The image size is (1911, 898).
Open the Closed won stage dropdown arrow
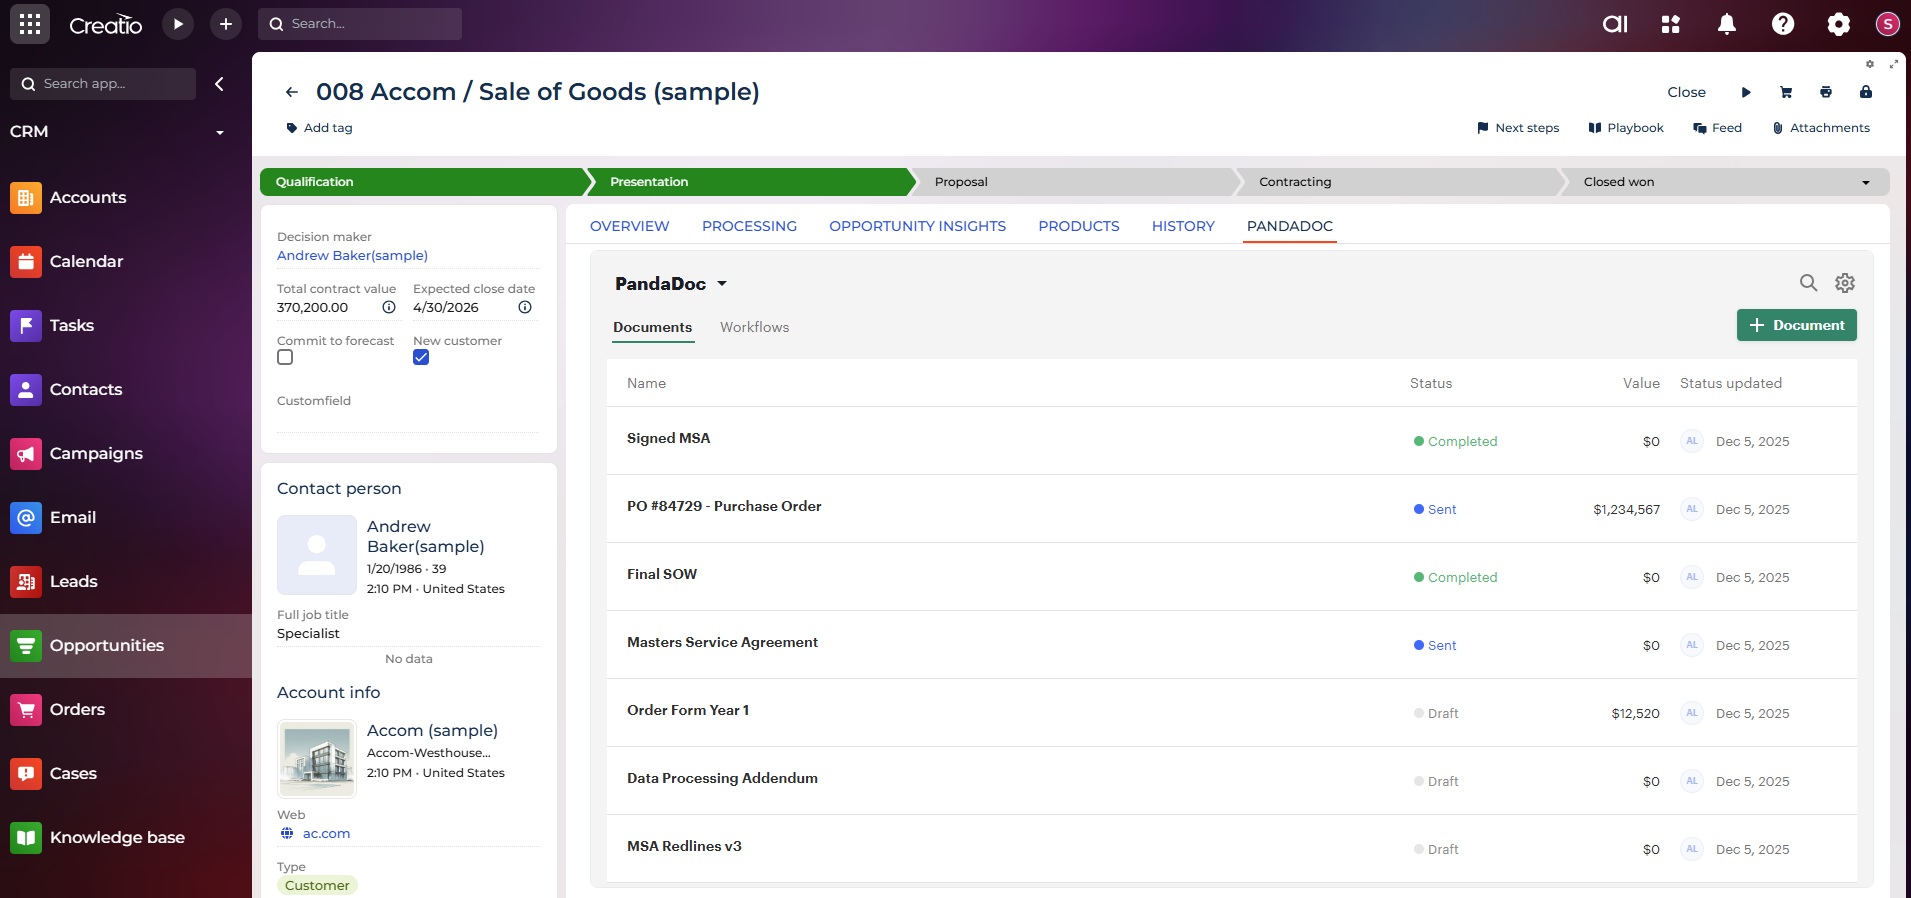(x=1865, y=182)
